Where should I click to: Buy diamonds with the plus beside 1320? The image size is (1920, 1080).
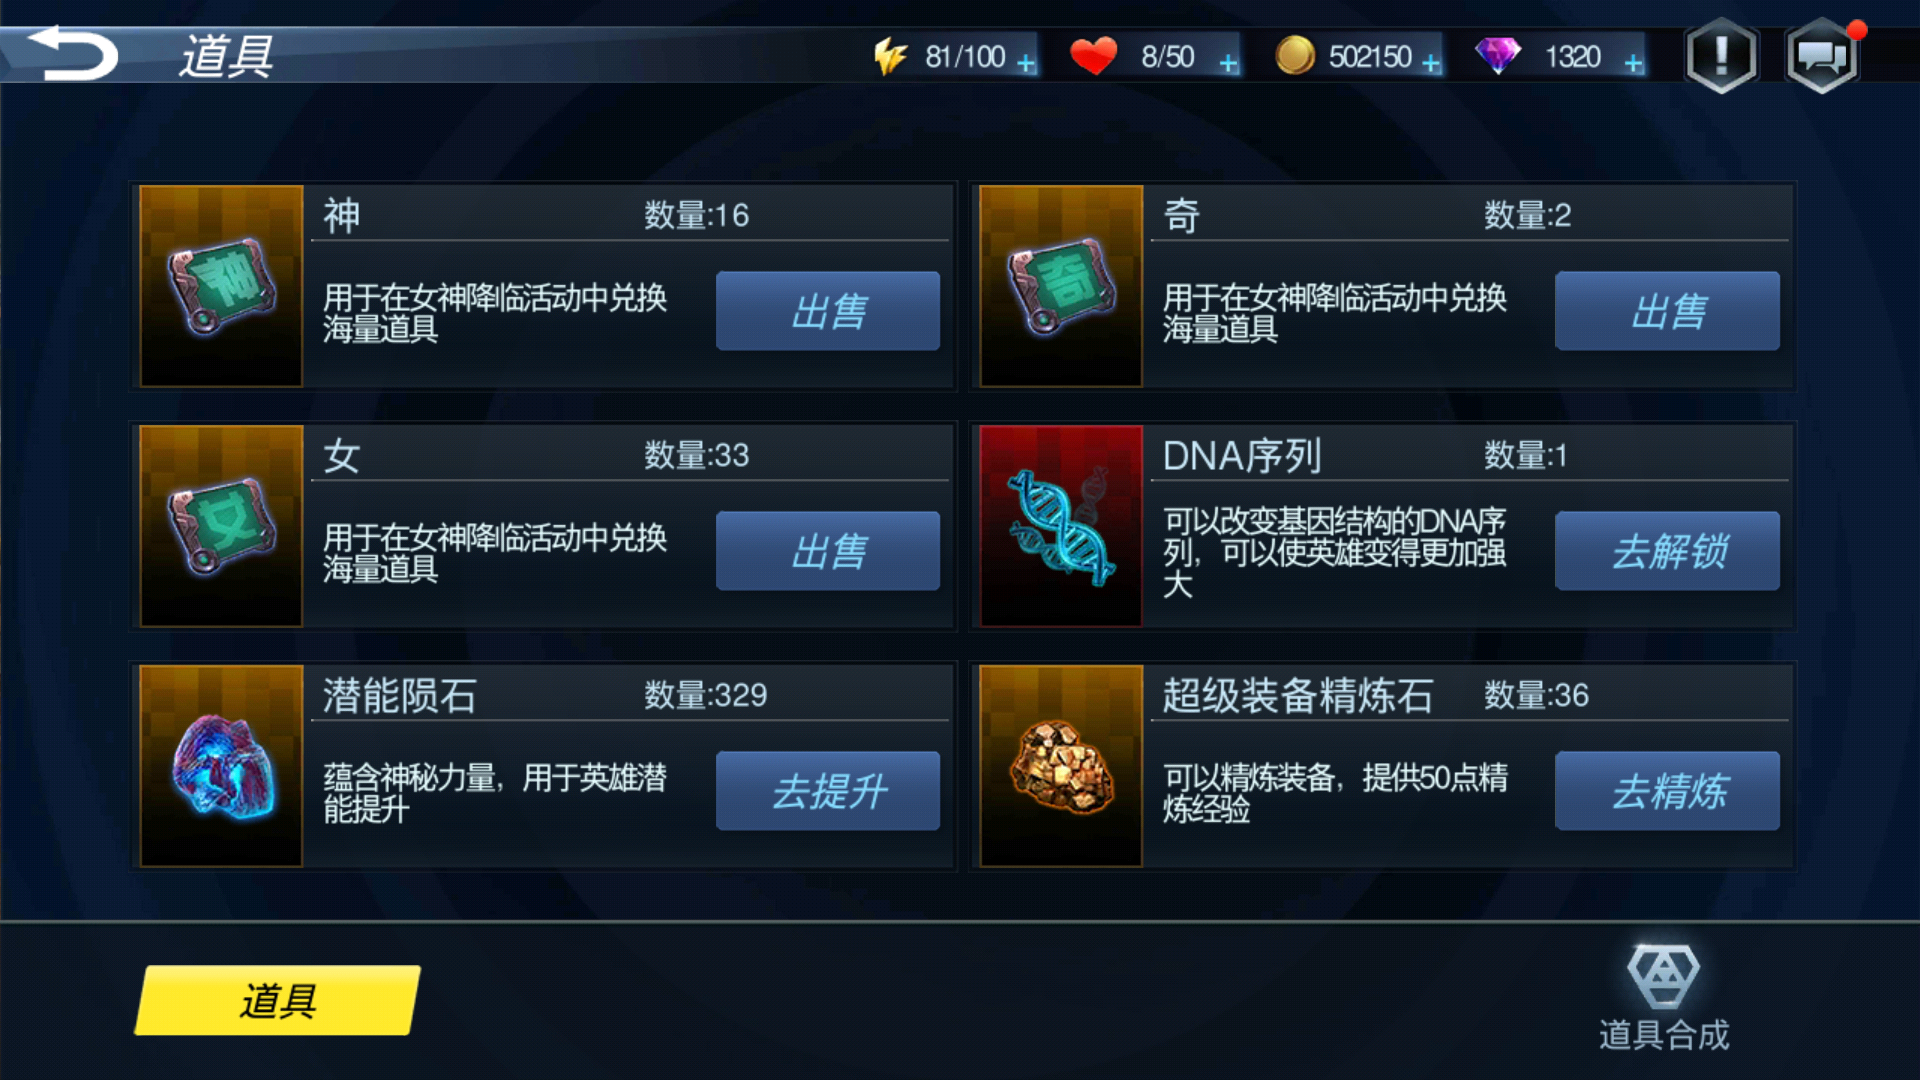point(1633,63)
